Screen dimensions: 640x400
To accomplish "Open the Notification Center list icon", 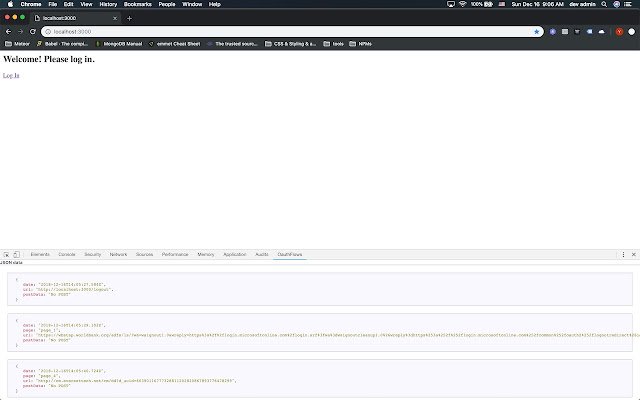I will 628,4.
